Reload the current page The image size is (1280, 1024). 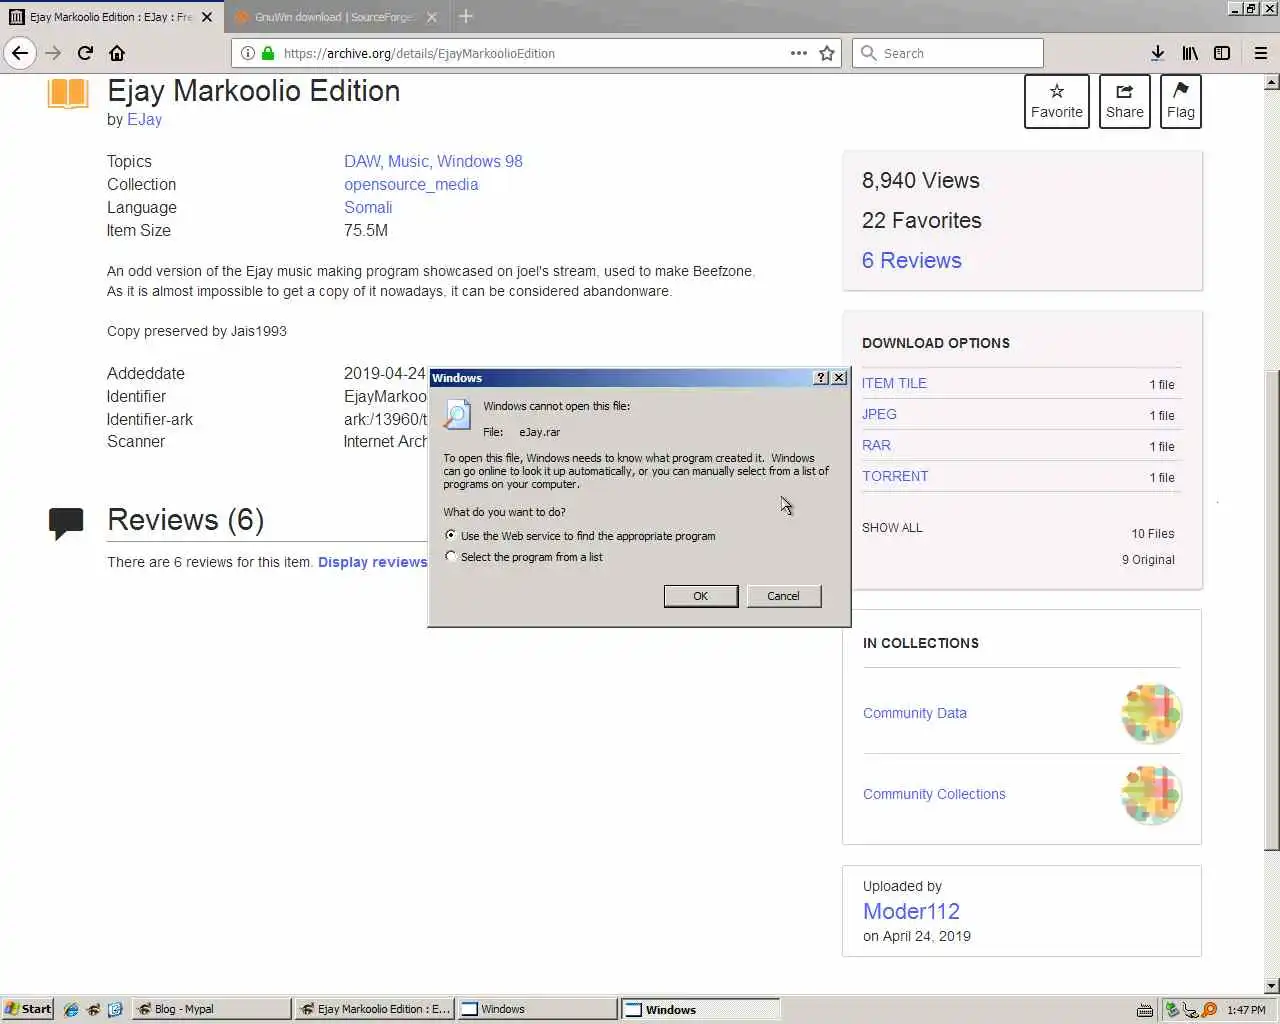85,53
